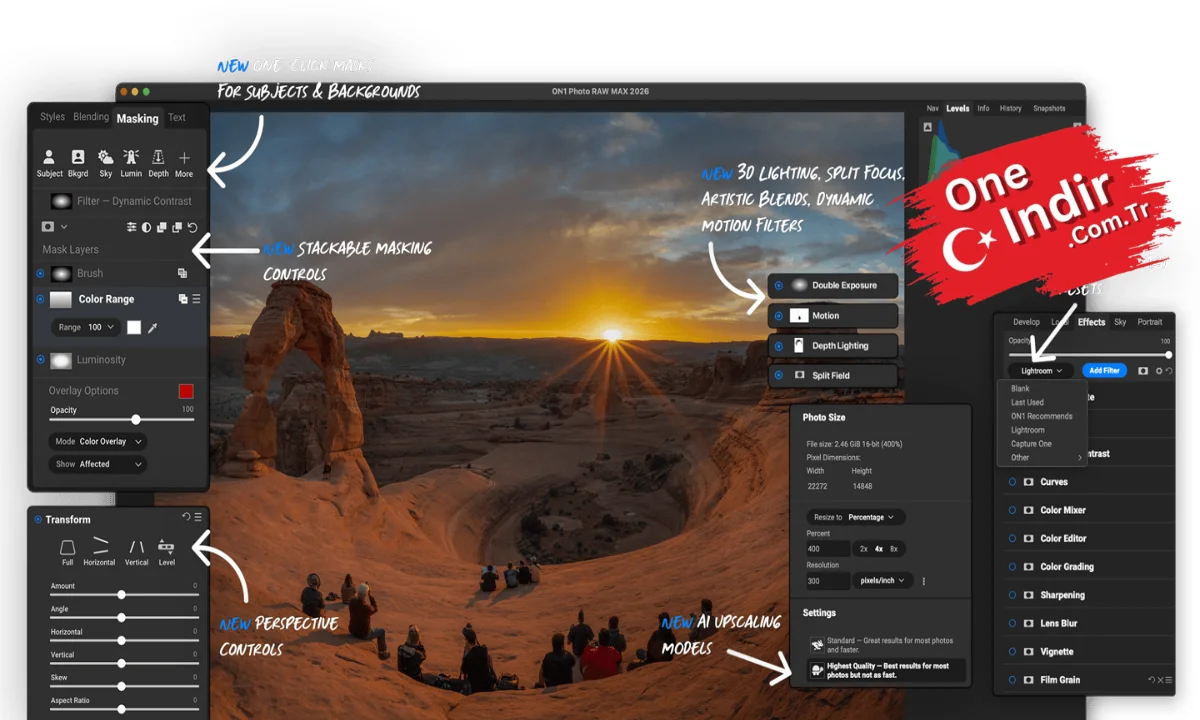Toggle the Split Field filter
1200x720 pixels.
click(x=778, y=376)
